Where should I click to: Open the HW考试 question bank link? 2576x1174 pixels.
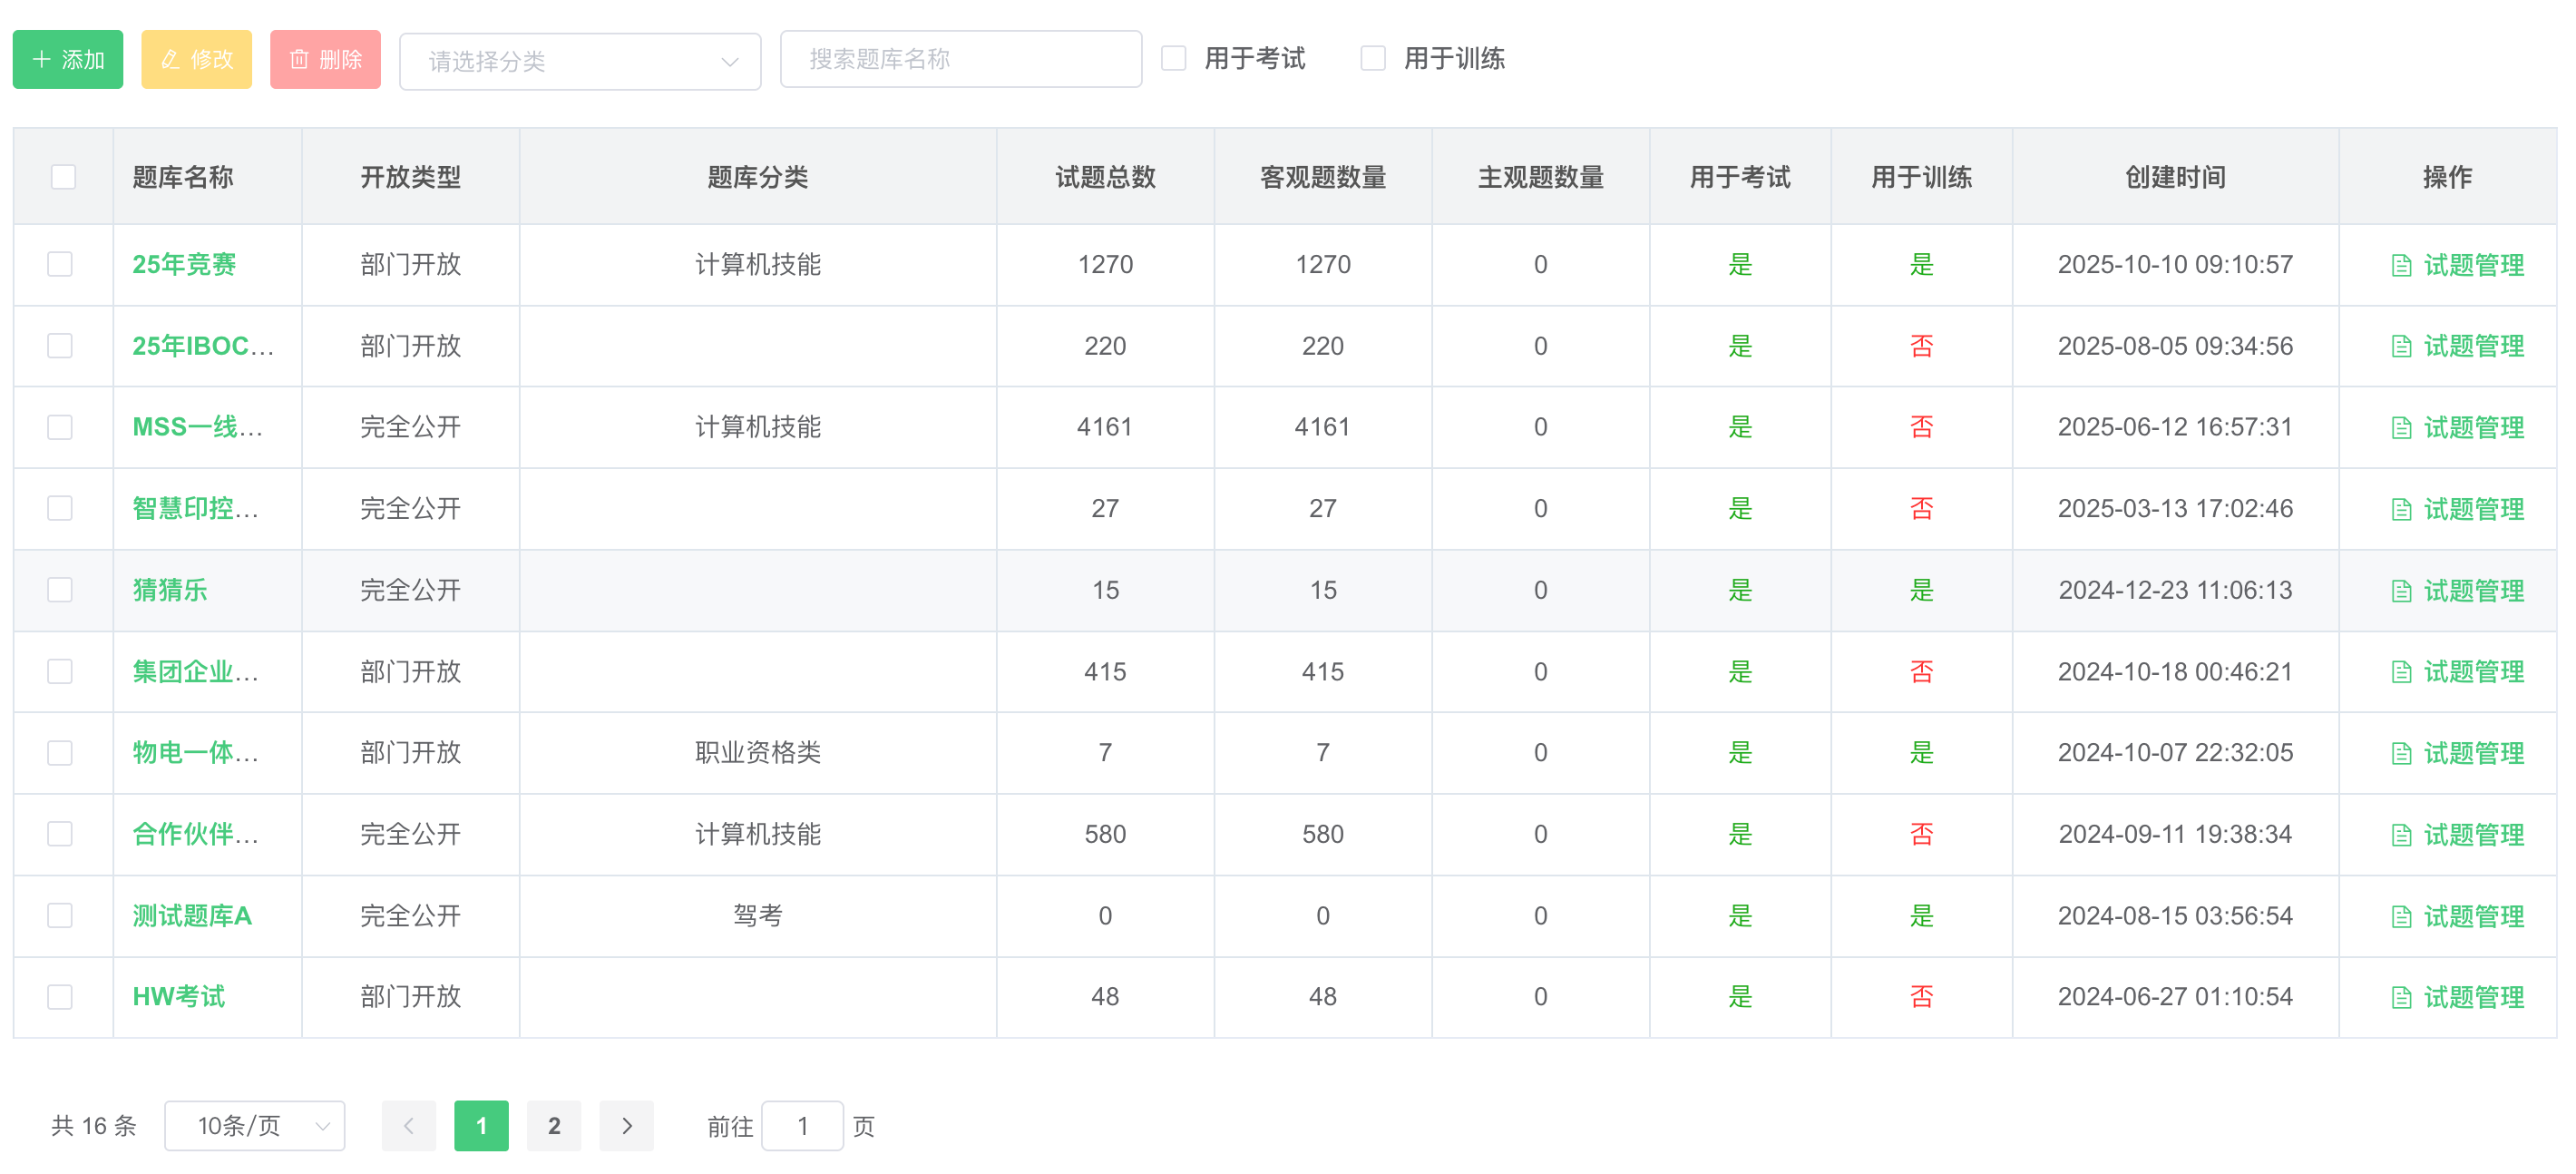coord(179,996)
